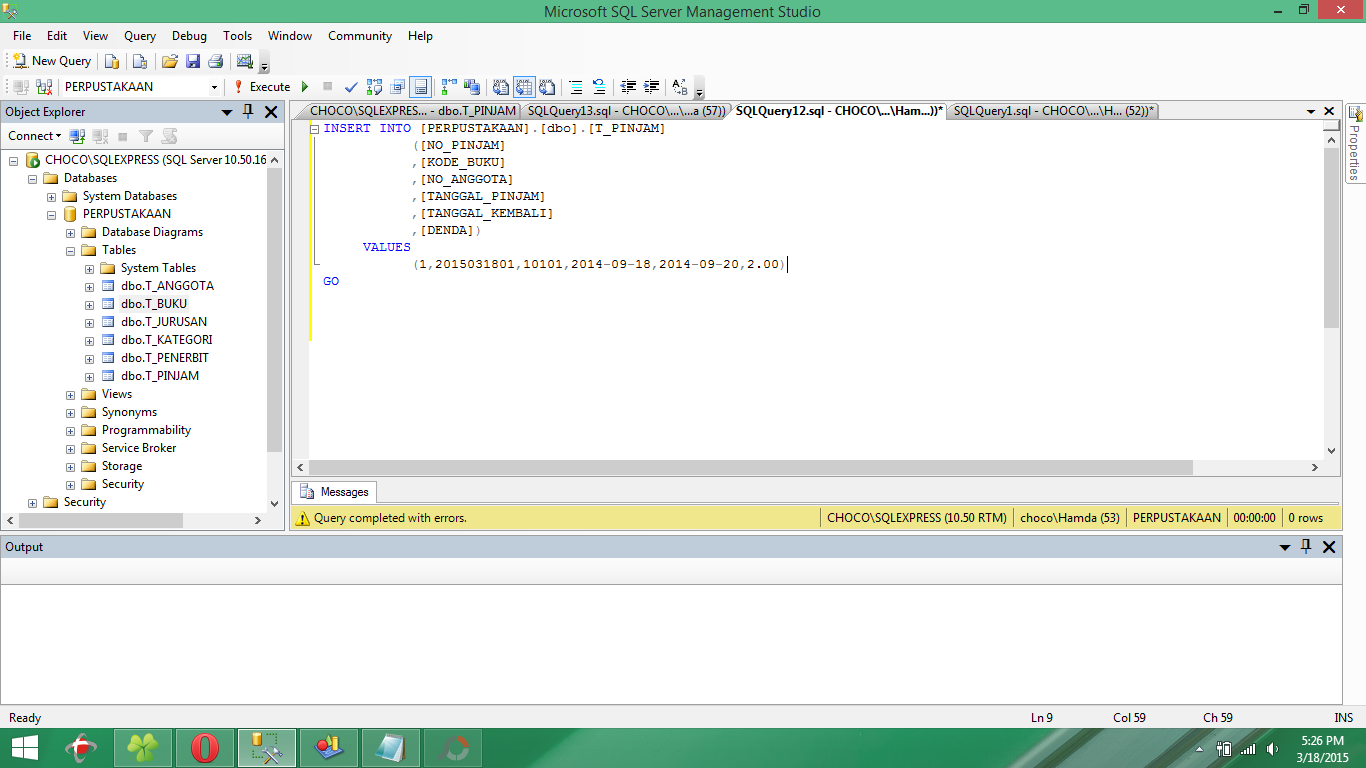Collapse the T_PINJAM insert statement block
This screenshot has height=768, width=1366.
313,128
